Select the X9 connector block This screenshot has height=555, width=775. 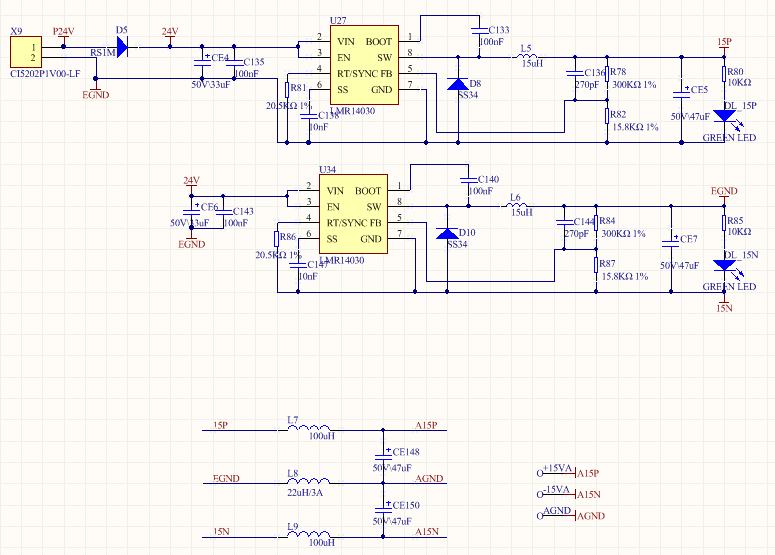click(x=26, y=52)
